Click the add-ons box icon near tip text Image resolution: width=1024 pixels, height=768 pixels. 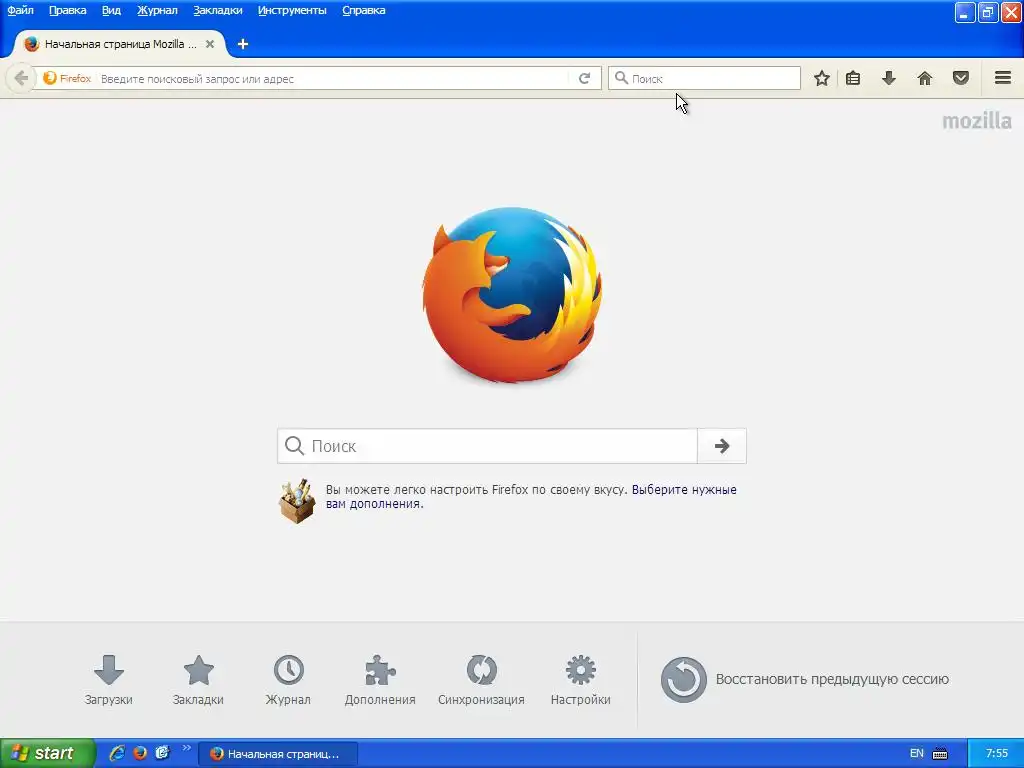tap(297, 501)
